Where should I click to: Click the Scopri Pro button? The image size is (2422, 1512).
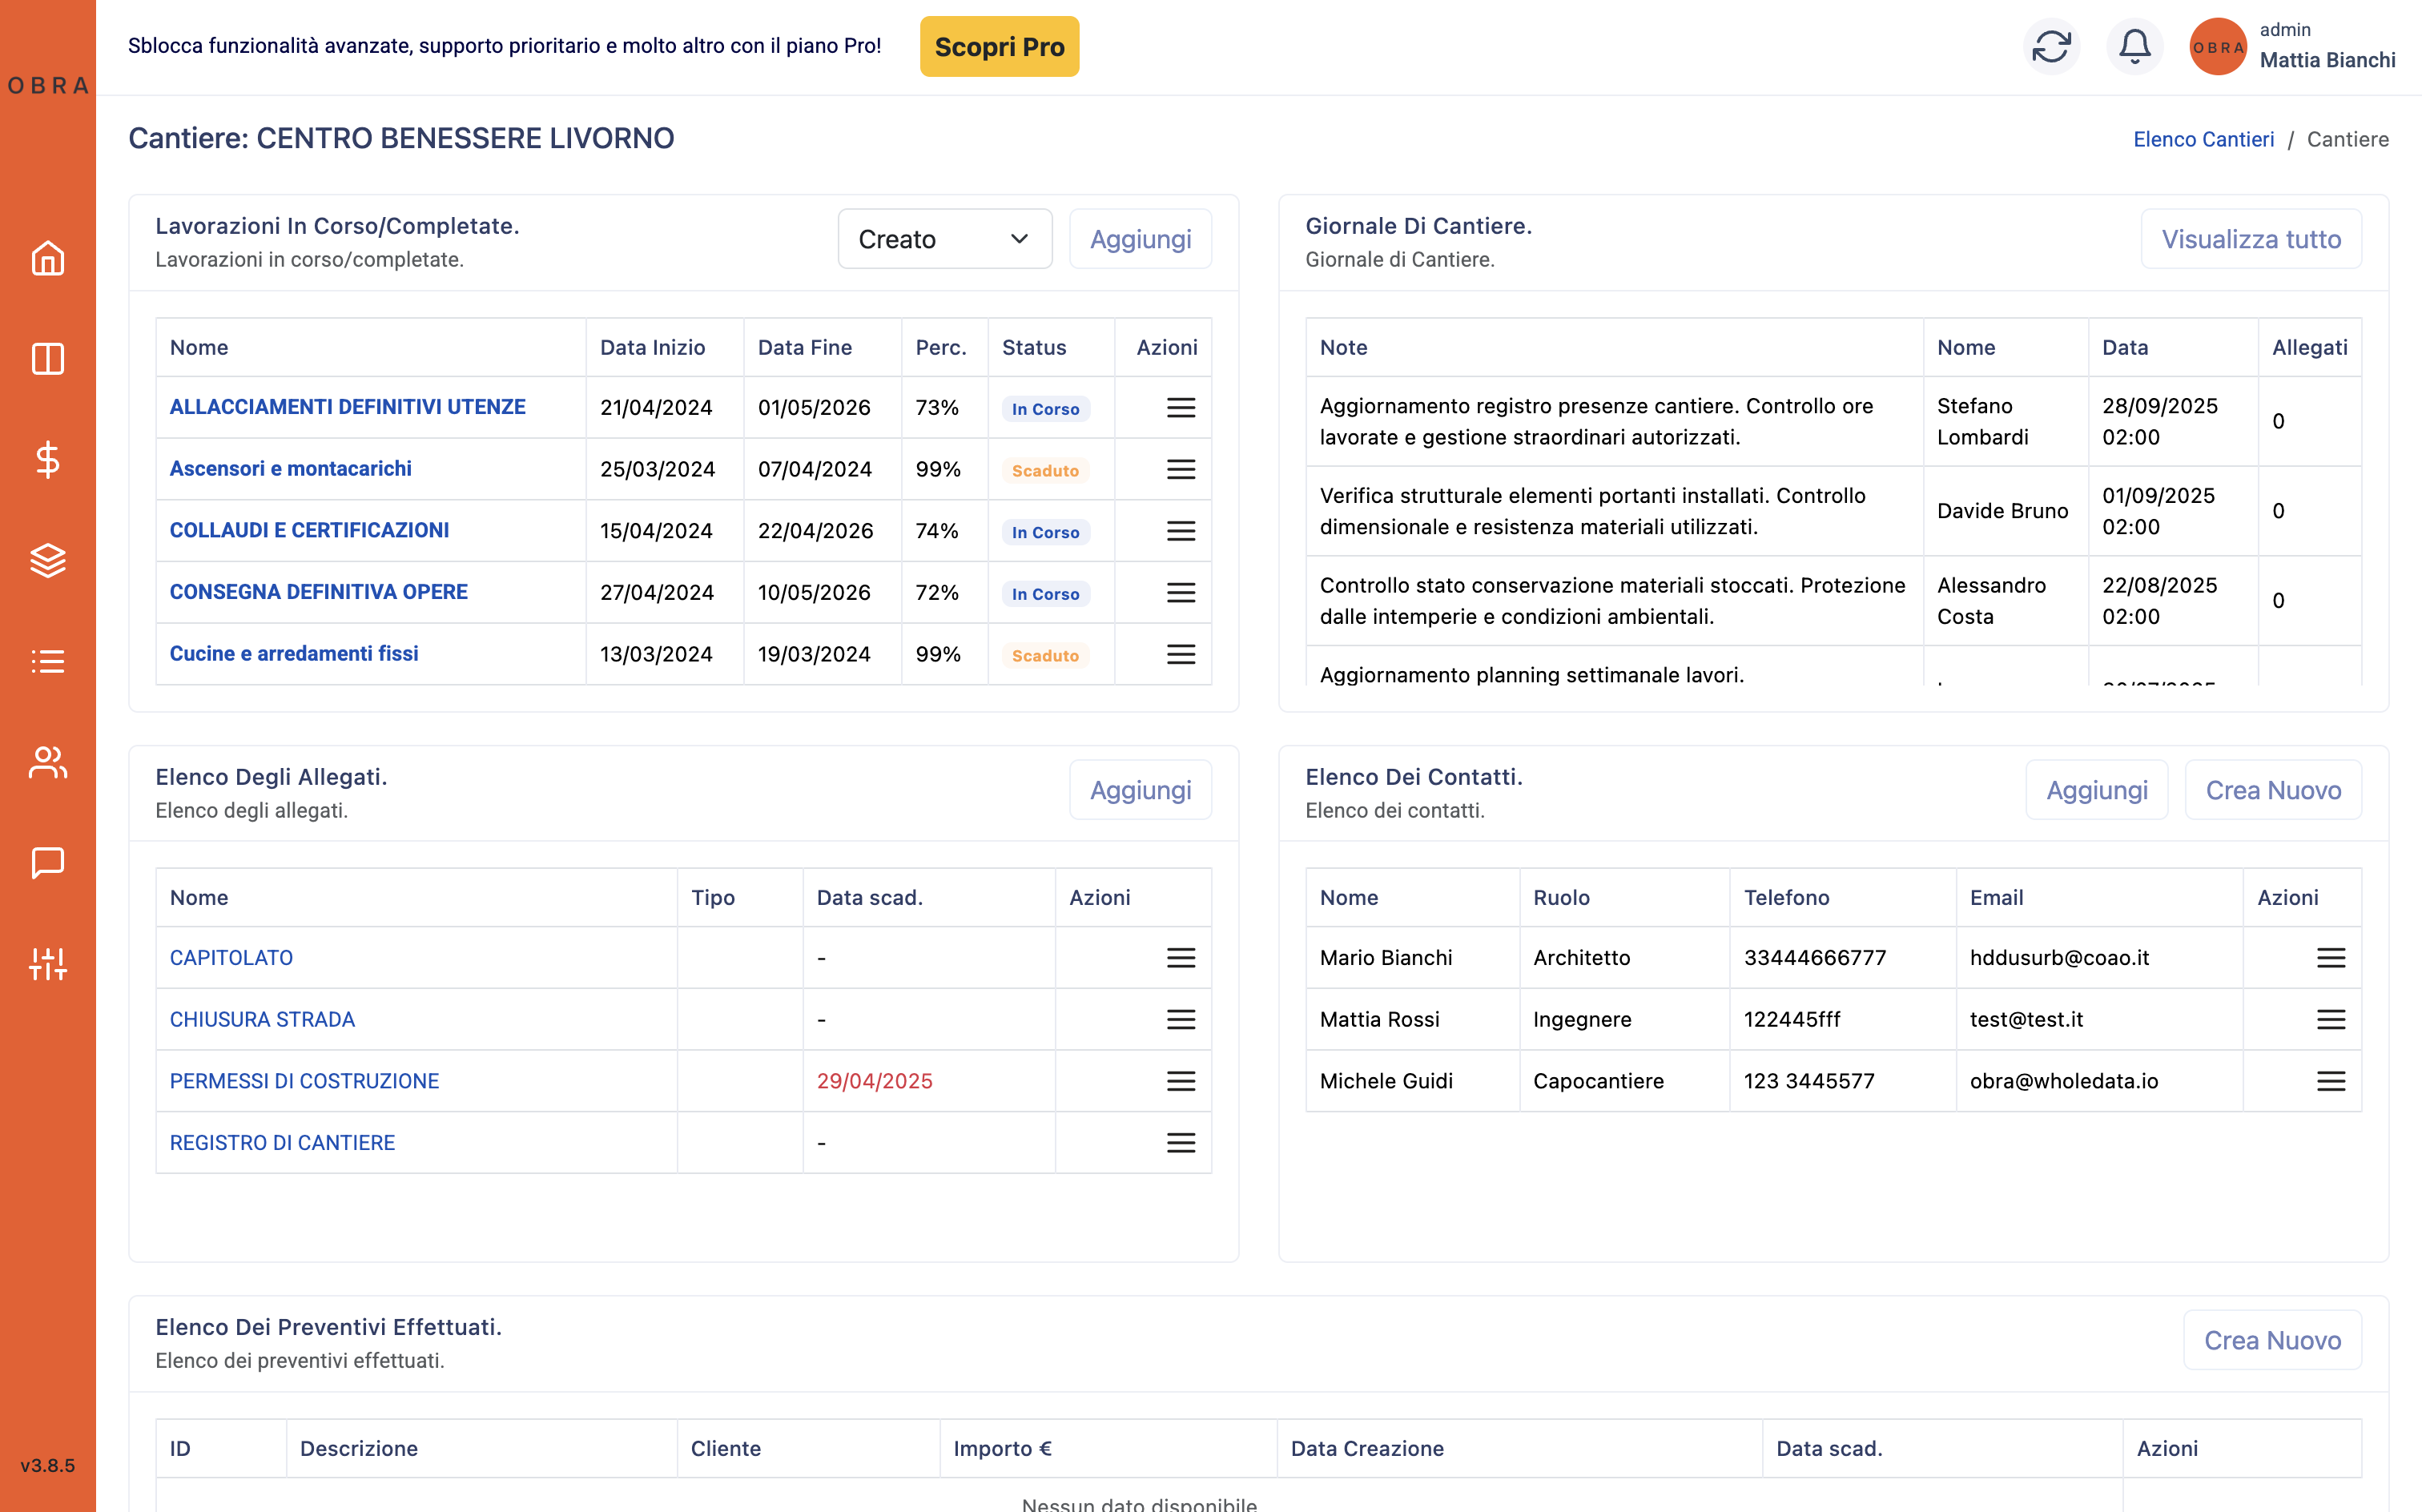[999, 46]
